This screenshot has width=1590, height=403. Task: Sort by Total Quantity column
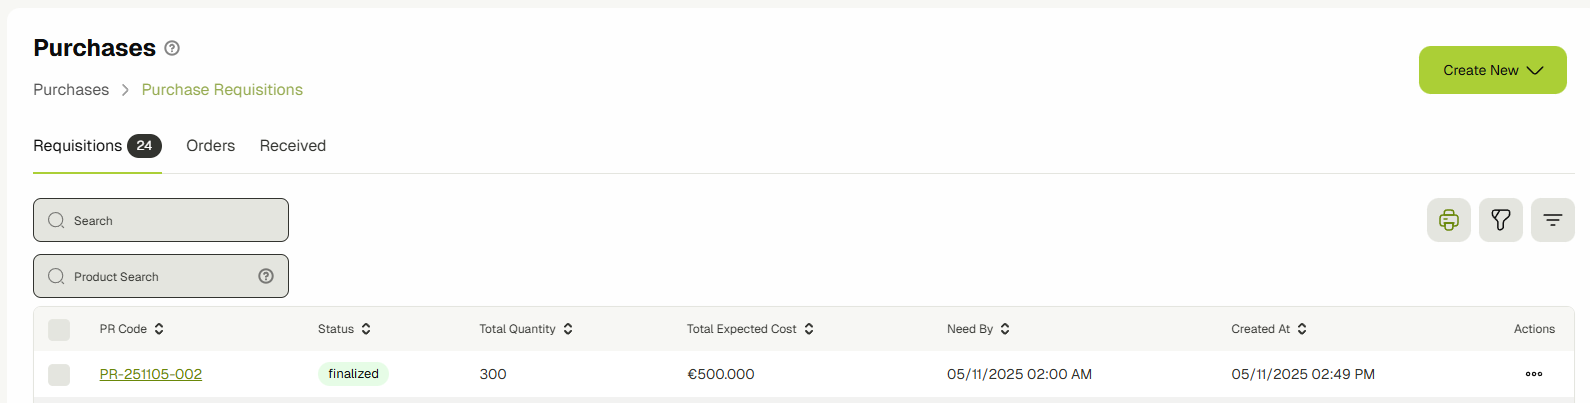point(568,329)
